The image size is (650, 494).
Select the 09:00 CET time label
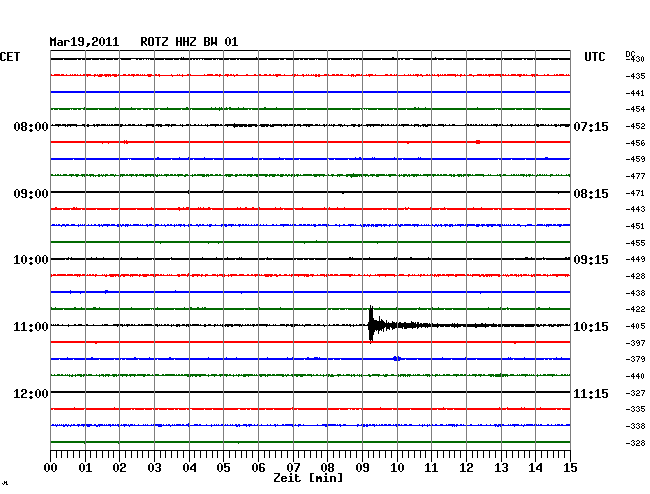click(x=31, y=194)
